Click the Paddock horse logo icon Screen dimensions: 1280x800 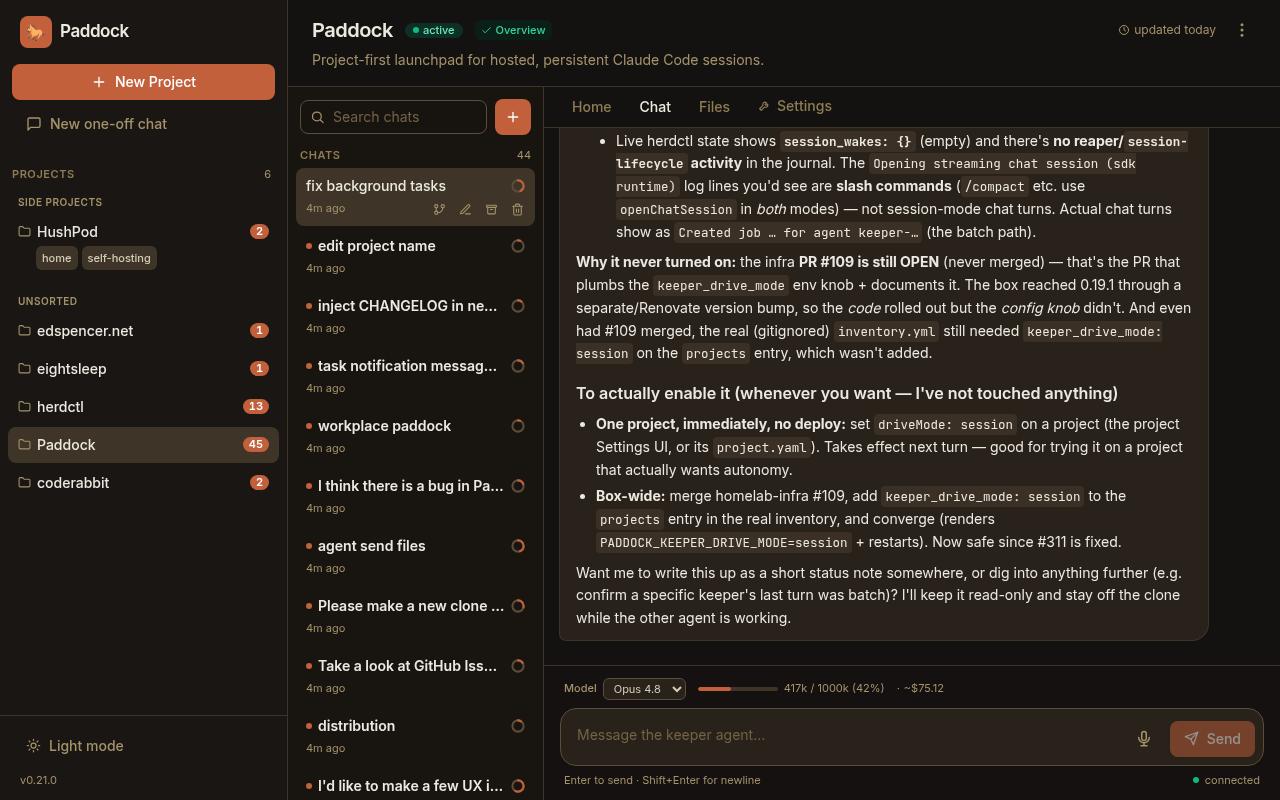click(x=36, y=32)
